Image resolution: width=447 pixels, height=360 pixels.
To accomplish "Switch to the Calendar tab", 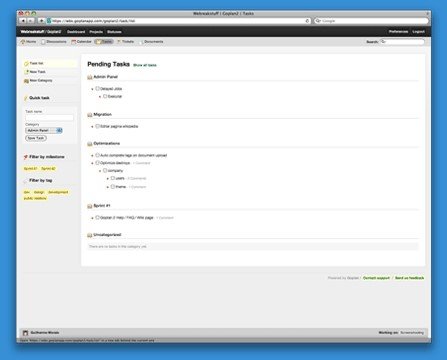I will pos(81,42).
